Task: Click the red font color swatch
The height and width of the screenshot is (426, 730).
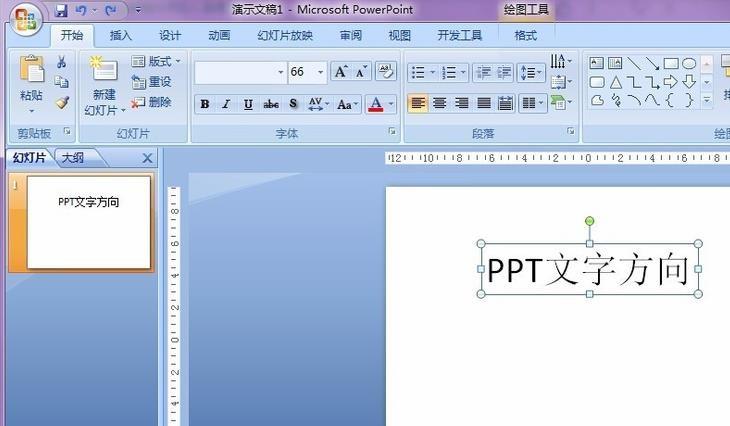Action: (375, 104)
